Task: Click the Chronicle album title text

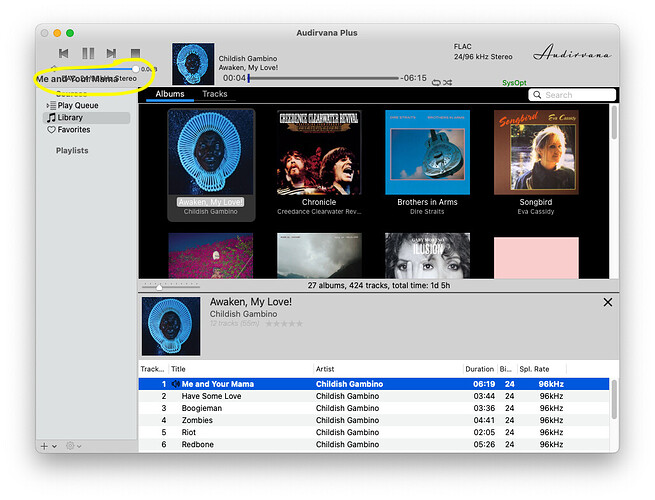Action: pyautogui.click(x=319, y=202)
